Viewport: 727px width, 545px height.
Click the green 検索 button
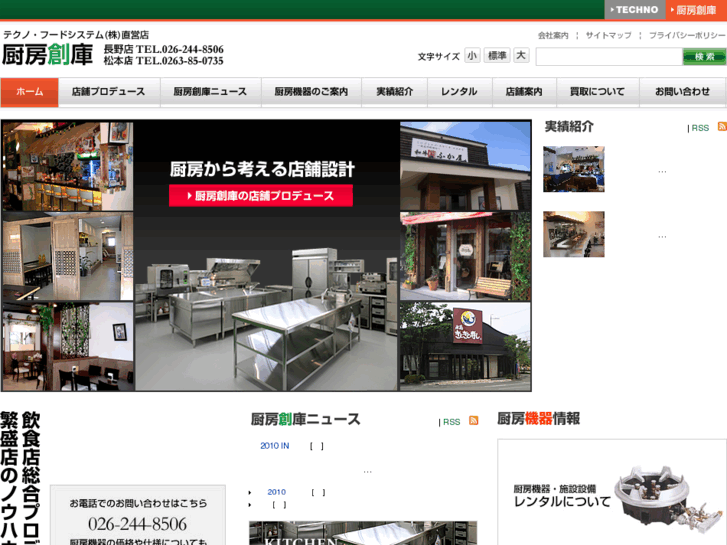click(704, 57)
